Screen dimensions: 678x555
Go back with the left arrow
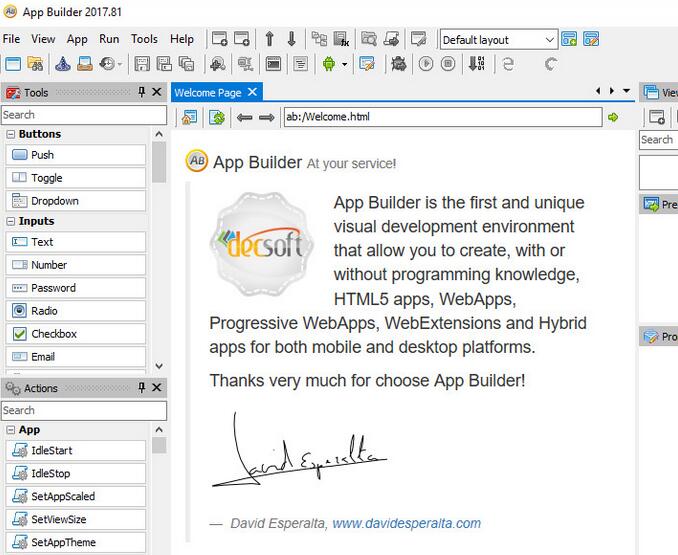pyautogui.click(x=244, y=117)
